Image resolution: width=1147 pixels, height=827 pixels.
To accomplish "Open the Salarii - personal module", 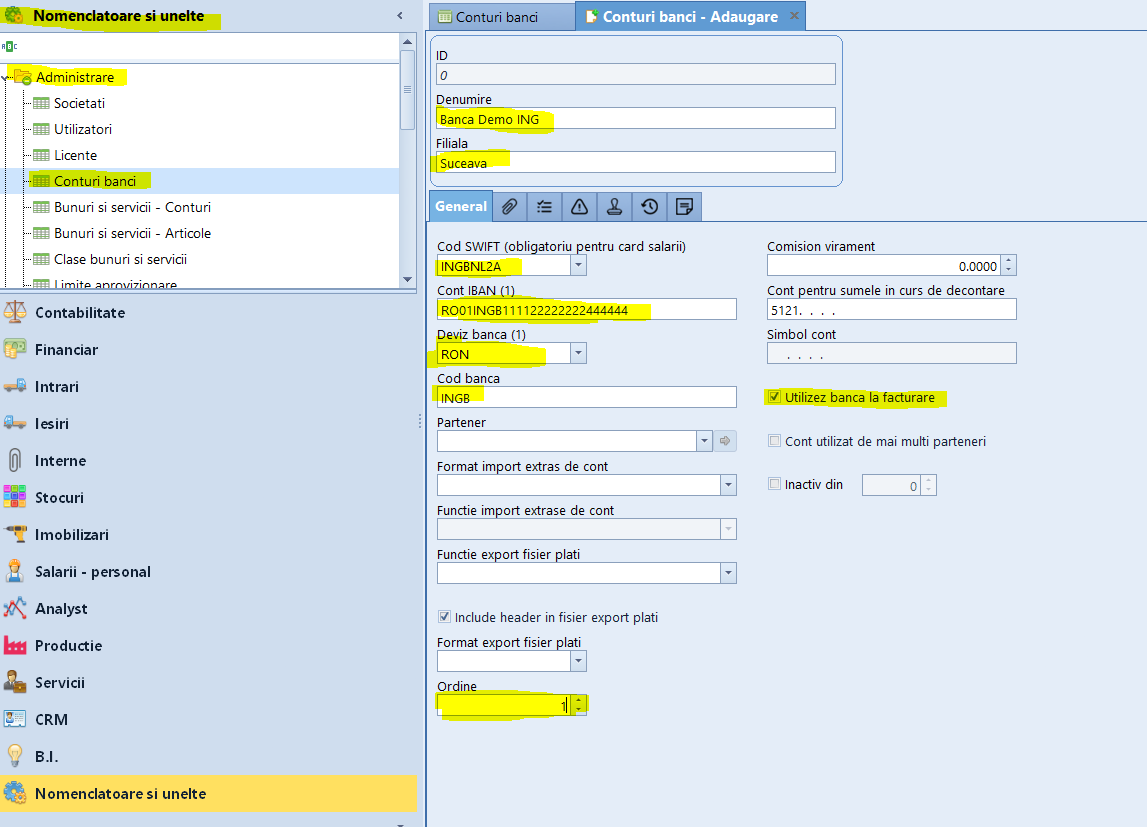I will click(93, 572).
